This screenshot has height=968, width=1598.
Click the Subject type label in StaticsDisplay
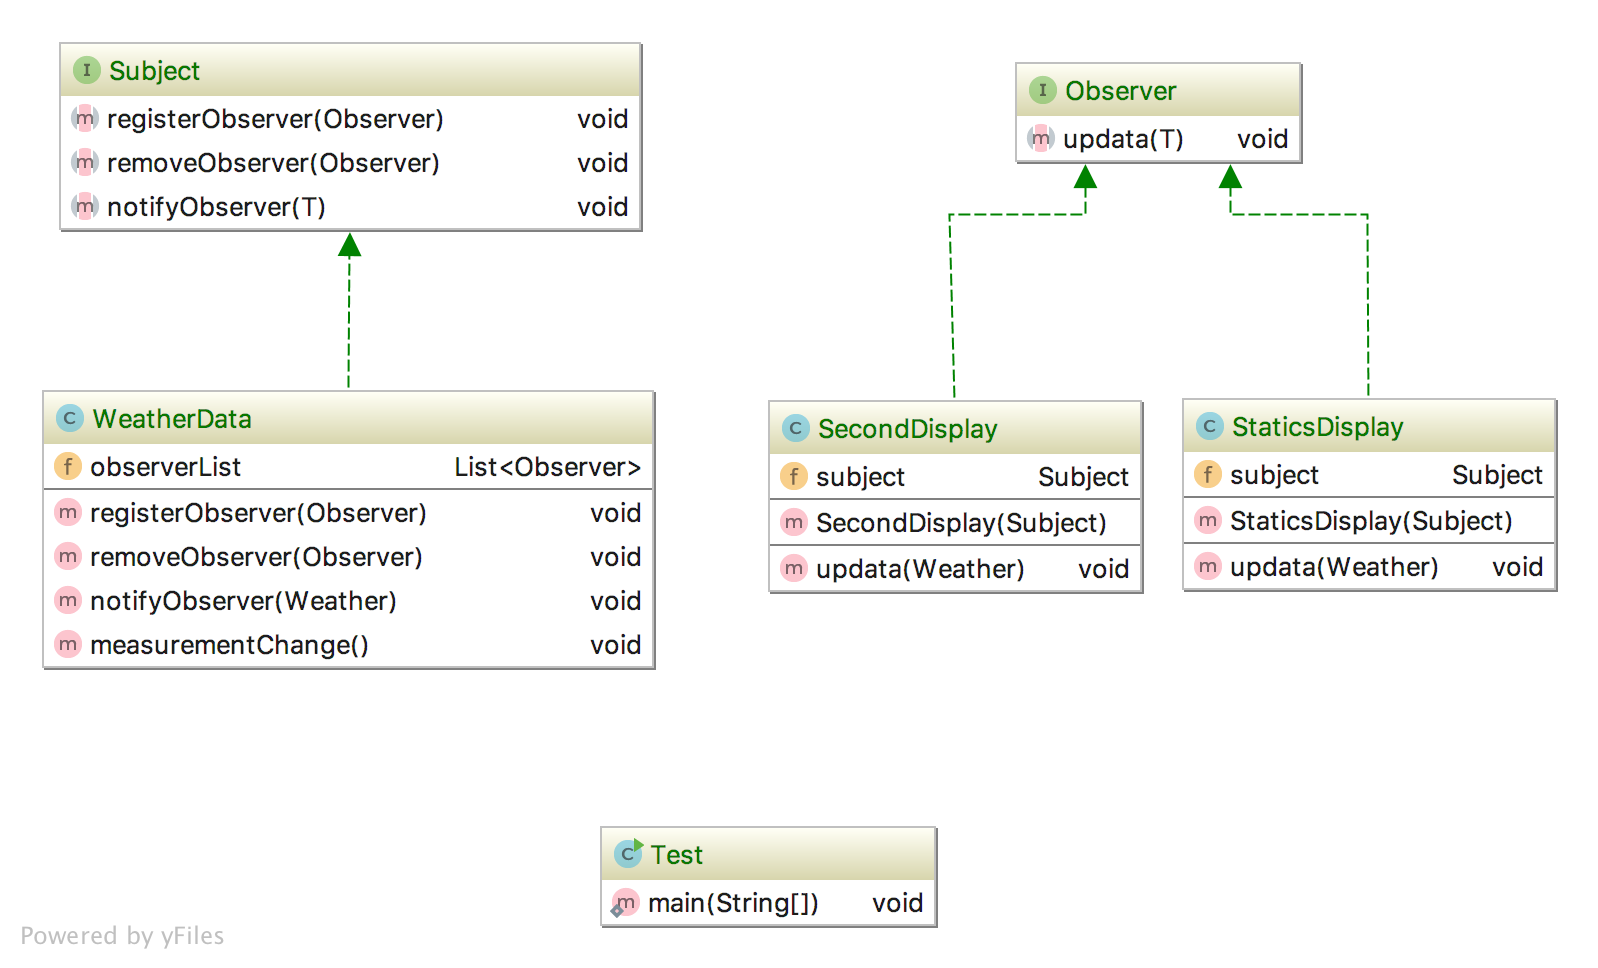pos(1497,475)
